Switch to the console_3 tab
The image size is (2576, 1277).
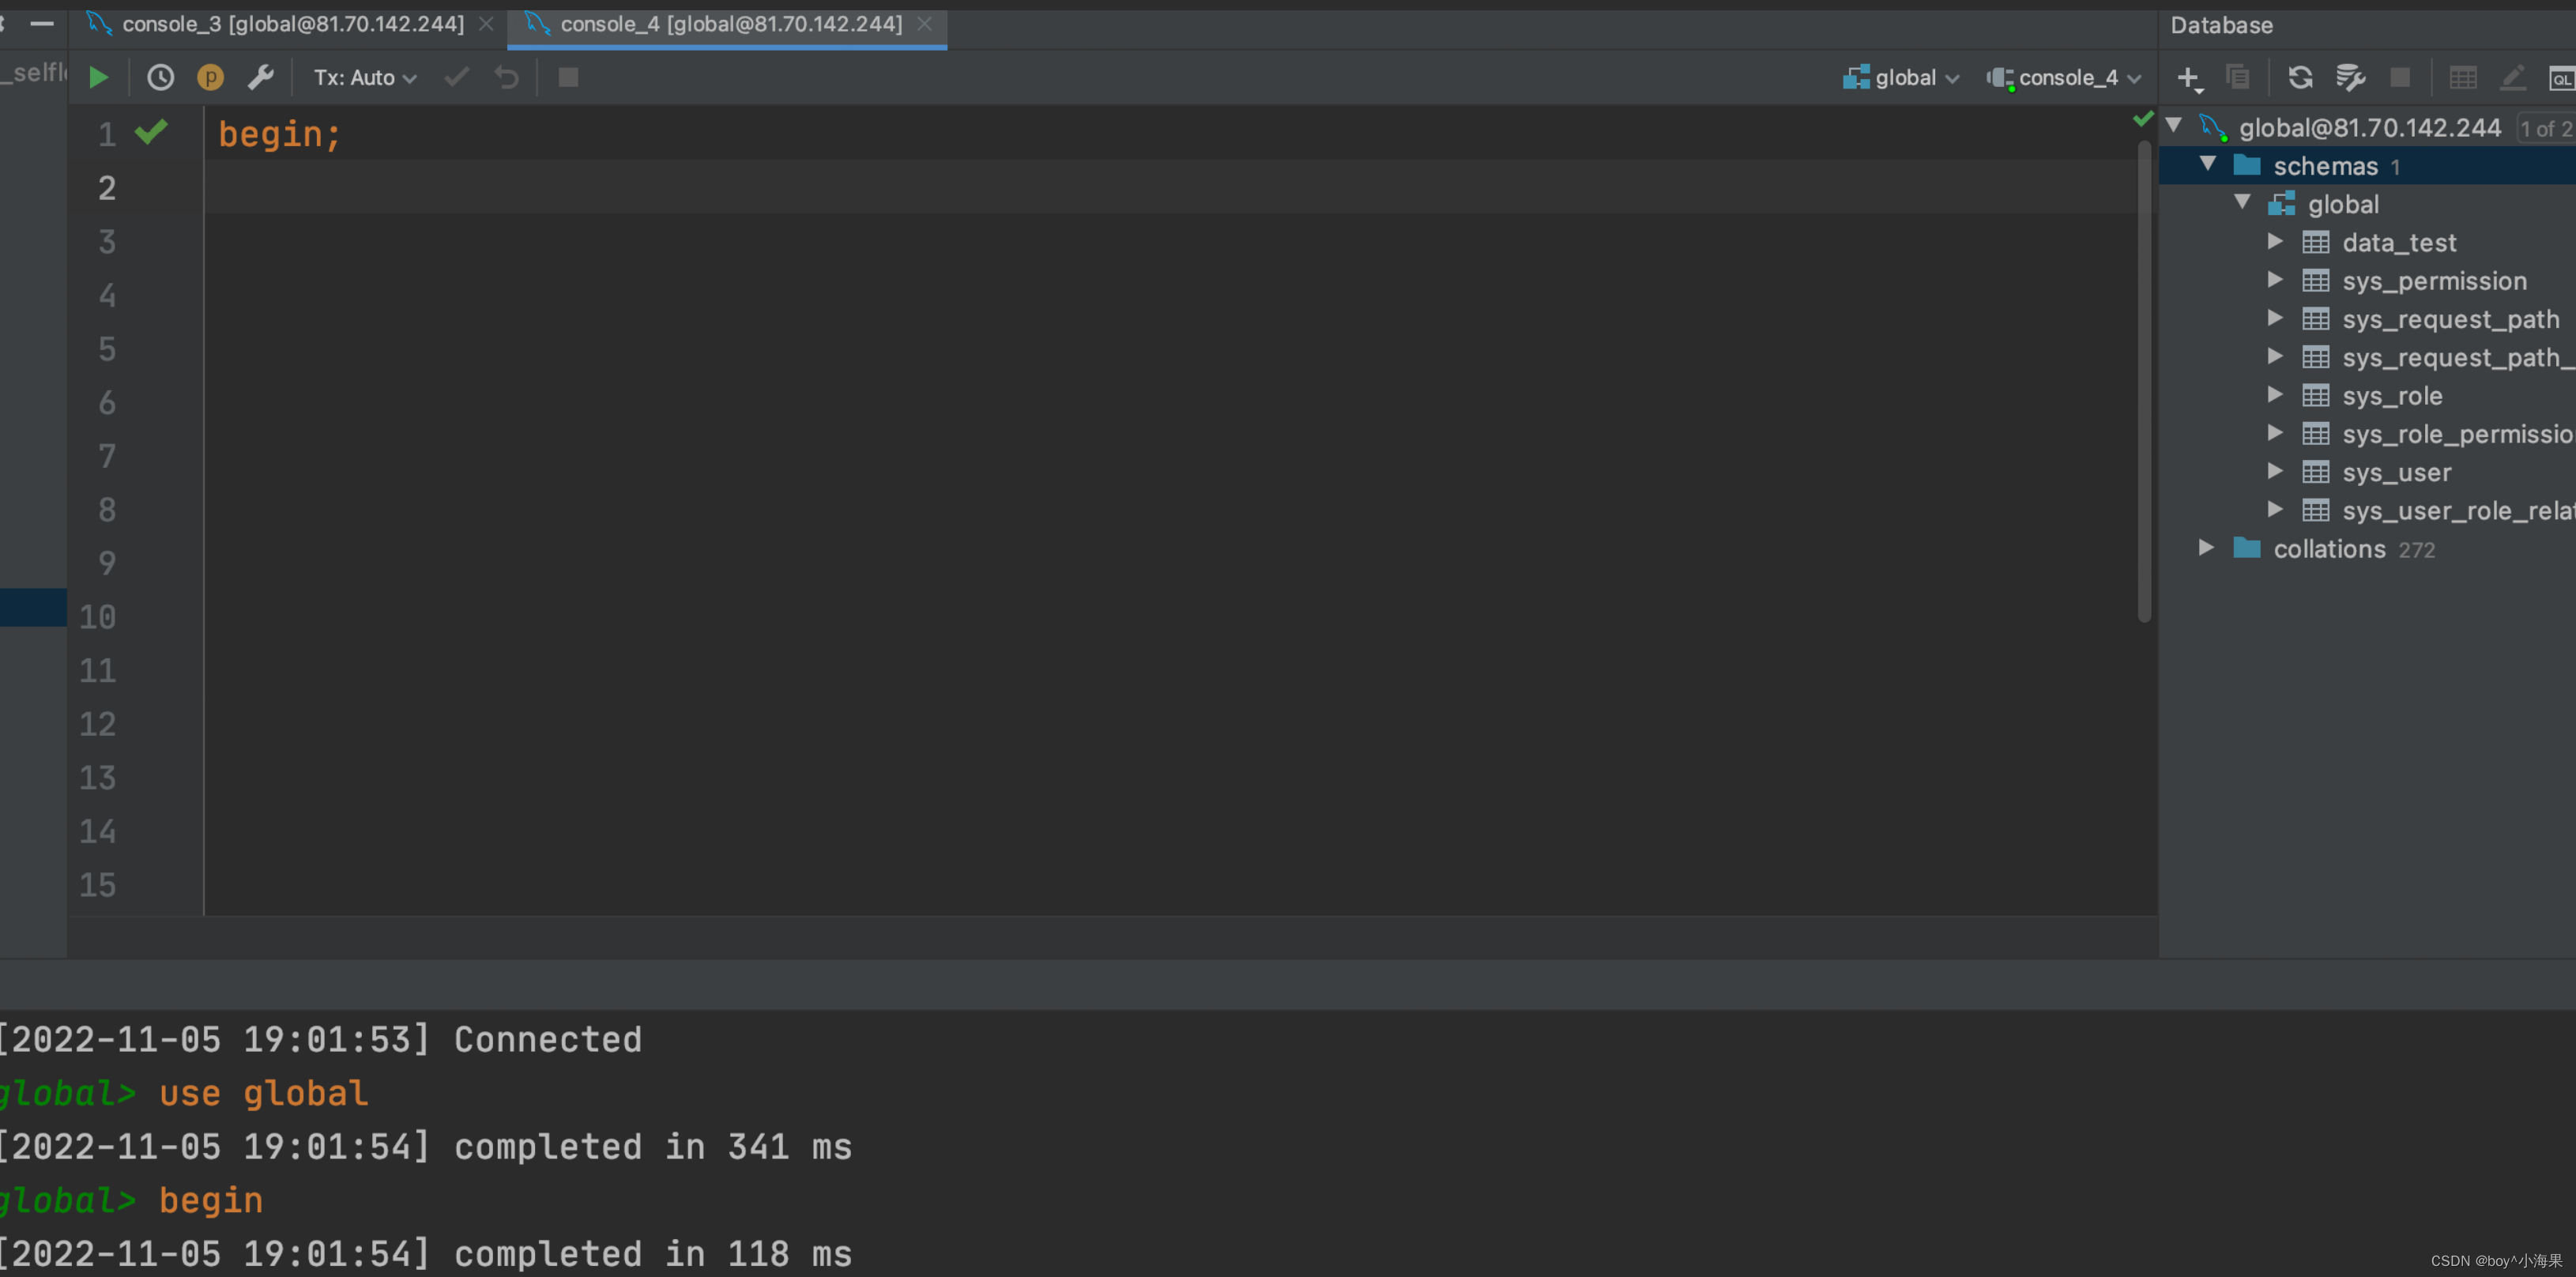[x=292, y=24]
